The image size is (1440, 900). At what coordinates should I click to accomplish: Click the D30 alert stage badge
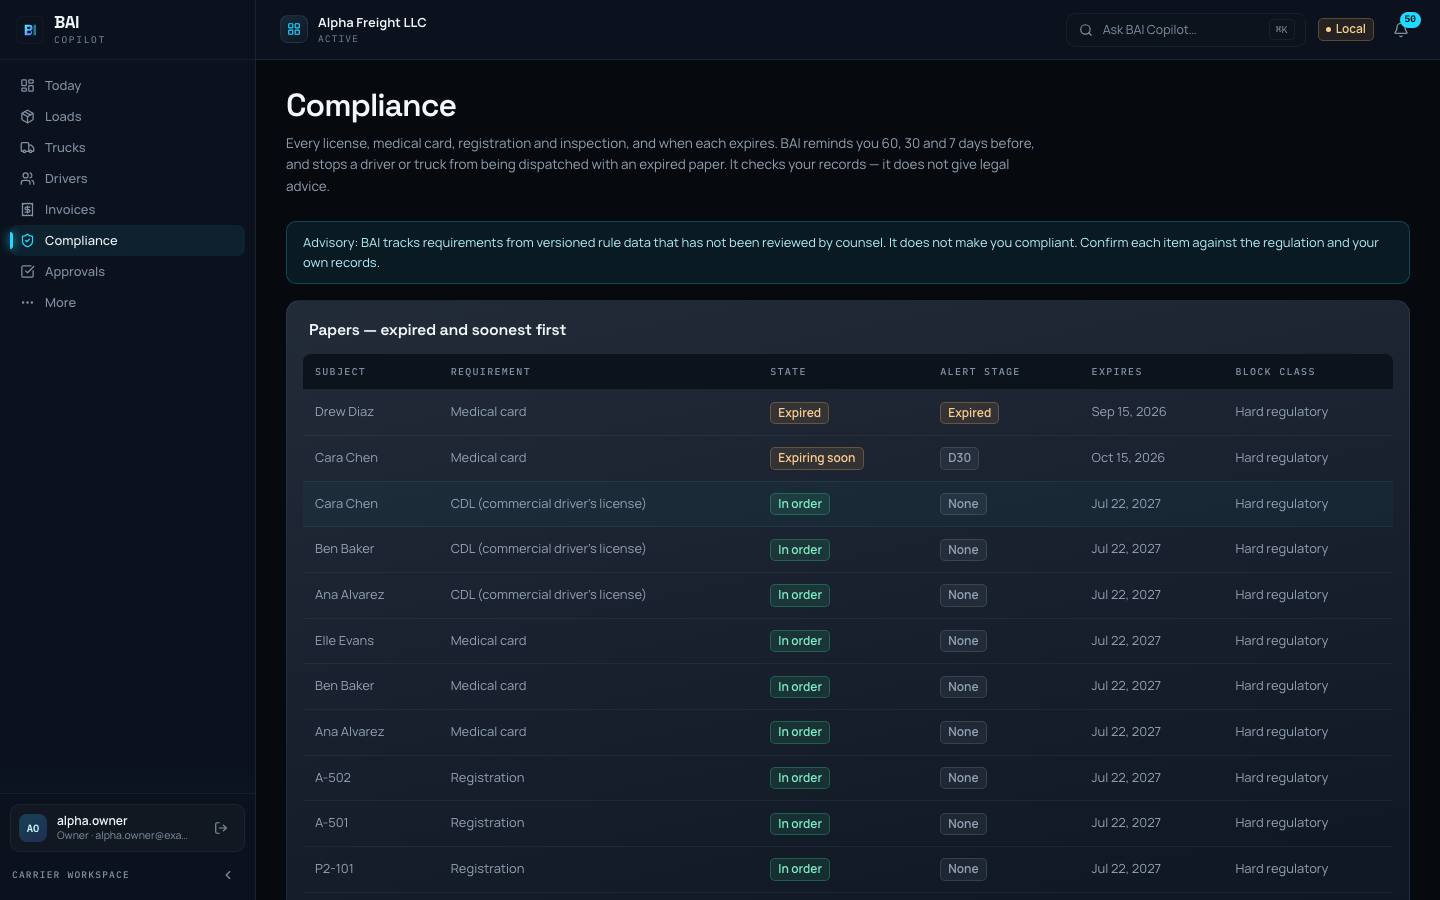pyautogui.click(x=959, y=458)
